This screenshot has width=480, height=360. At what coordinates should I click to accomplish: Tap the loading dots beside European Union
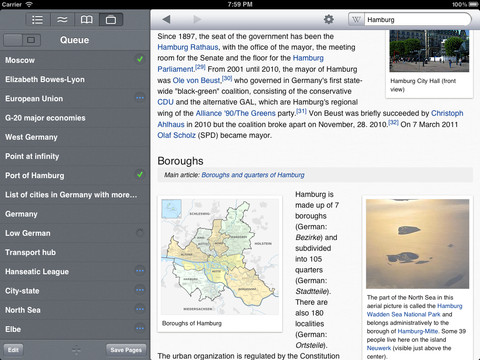[x=140, y=98]
